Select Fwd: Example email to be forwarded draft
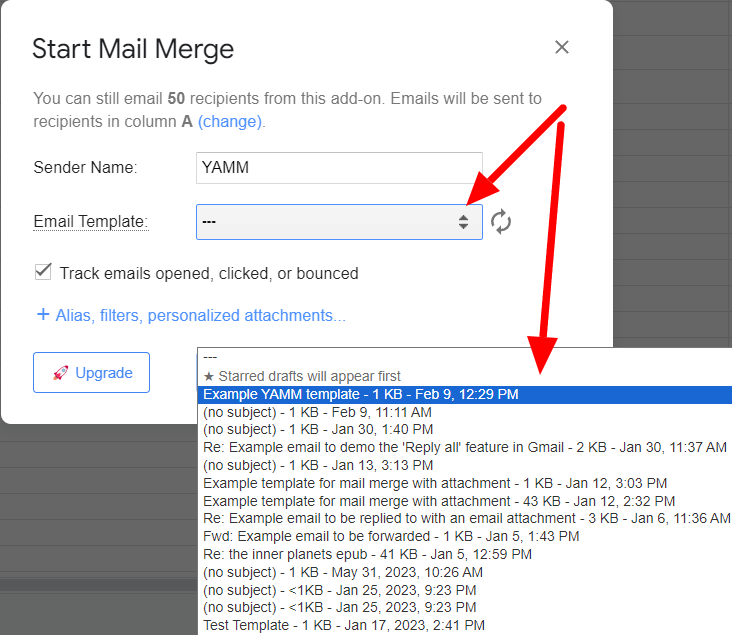Screen dimensions: 732x635 tap(465, 536)
